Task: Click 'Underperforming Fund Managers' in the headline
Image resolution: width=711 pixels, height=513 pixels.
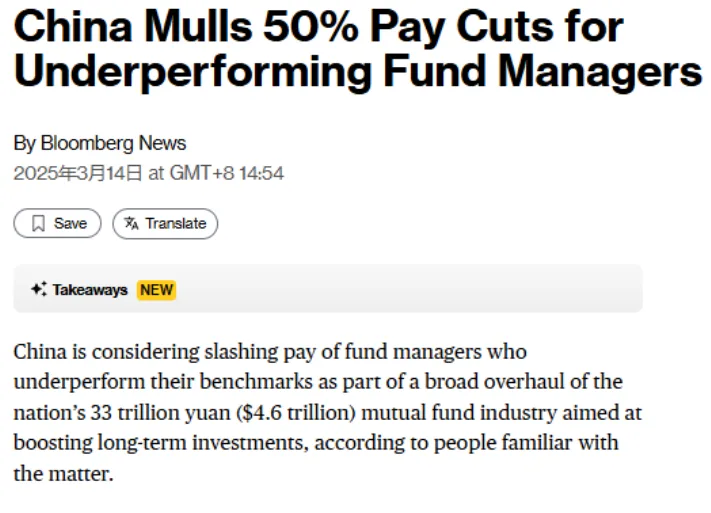Action: point(358,72)
